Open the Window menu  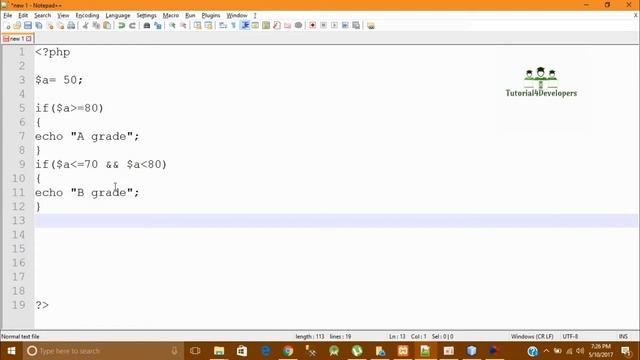coord(237,16)
